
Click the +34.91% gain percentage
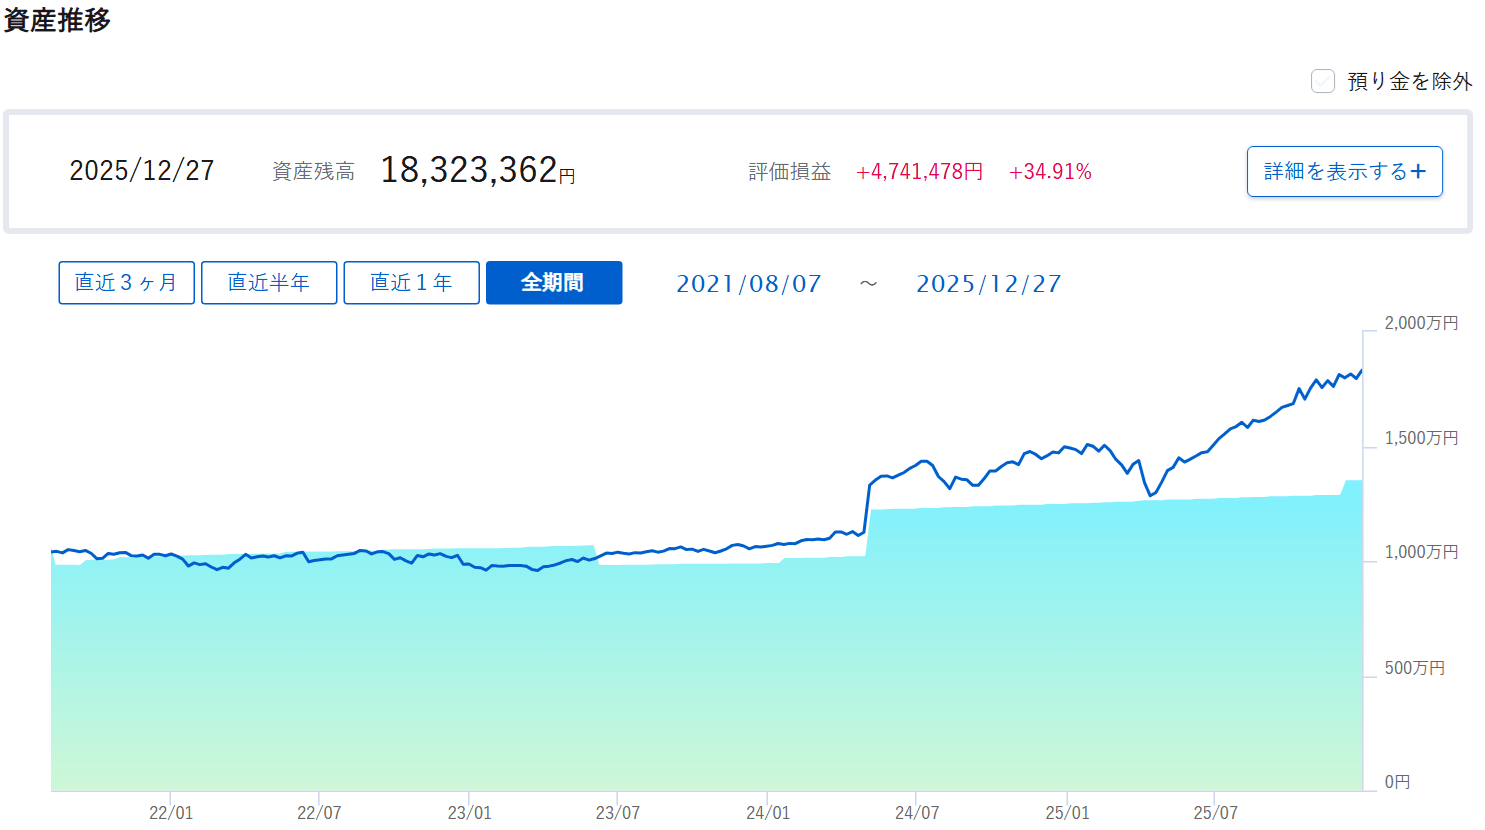pos(1050,172)
